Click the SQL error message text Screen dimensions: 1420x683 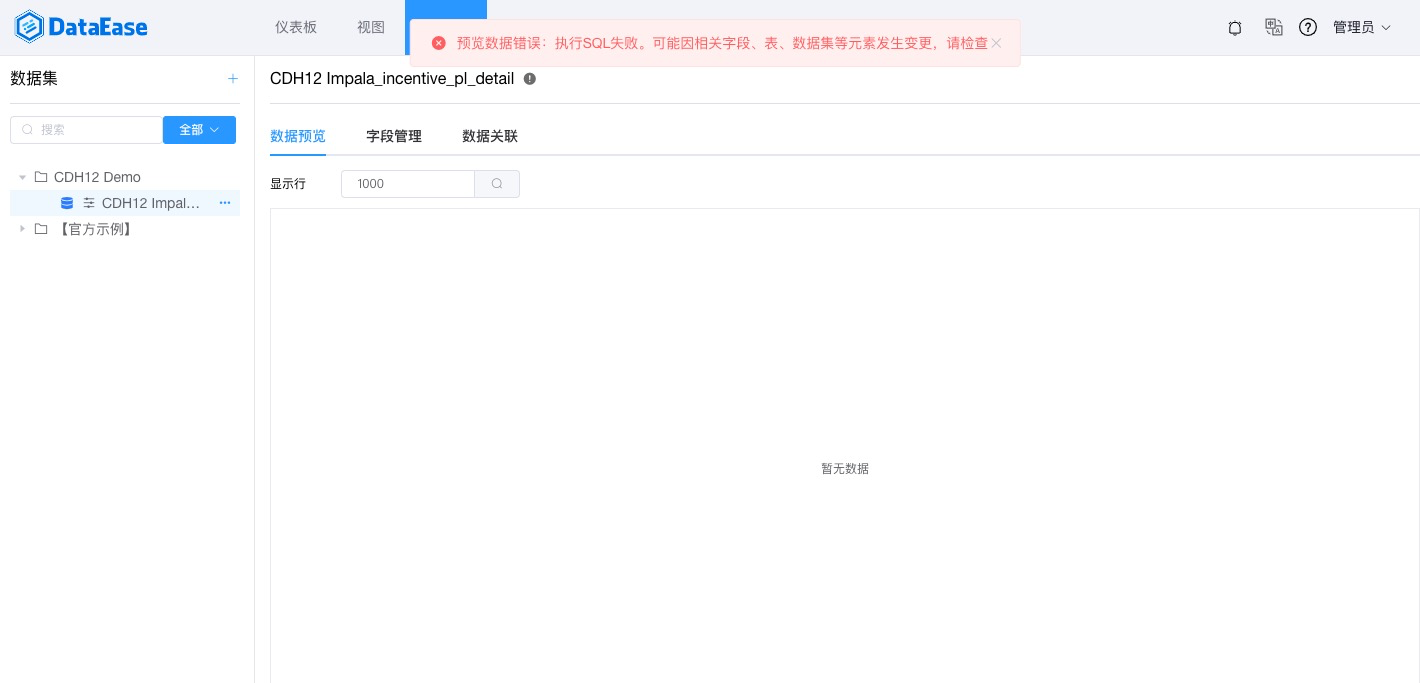722,43
